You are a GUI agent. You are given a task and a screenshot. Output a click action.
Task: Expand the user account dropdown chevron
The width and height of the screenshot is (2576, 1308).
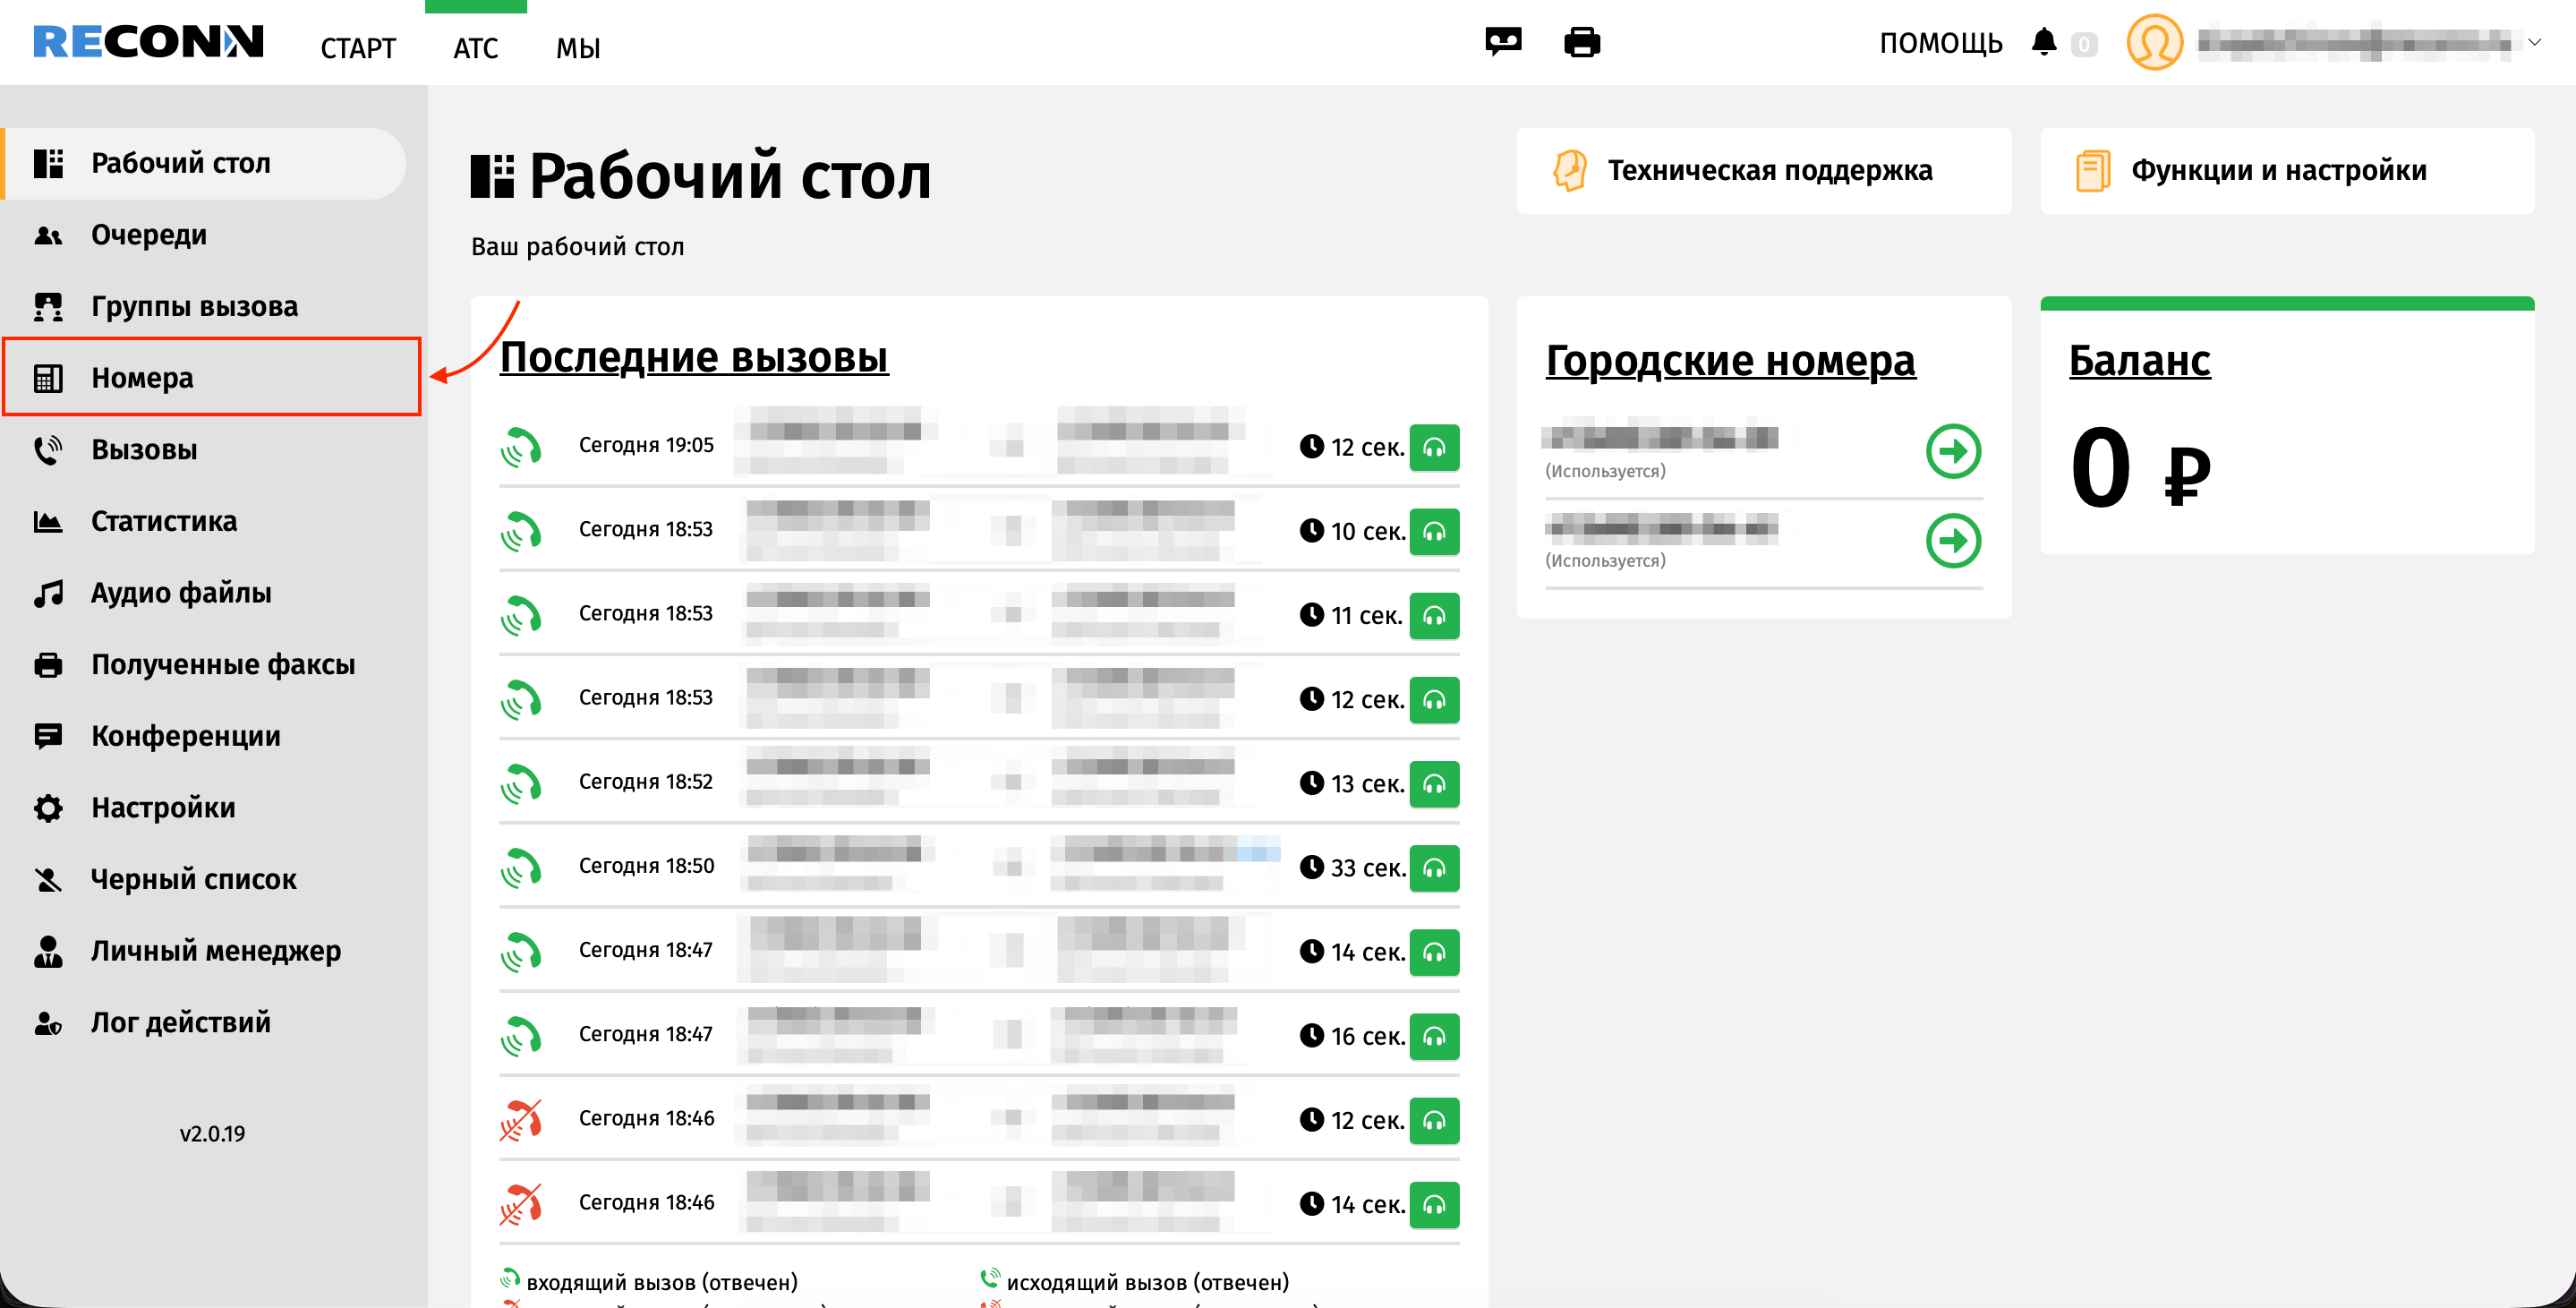click(2534, 42)
